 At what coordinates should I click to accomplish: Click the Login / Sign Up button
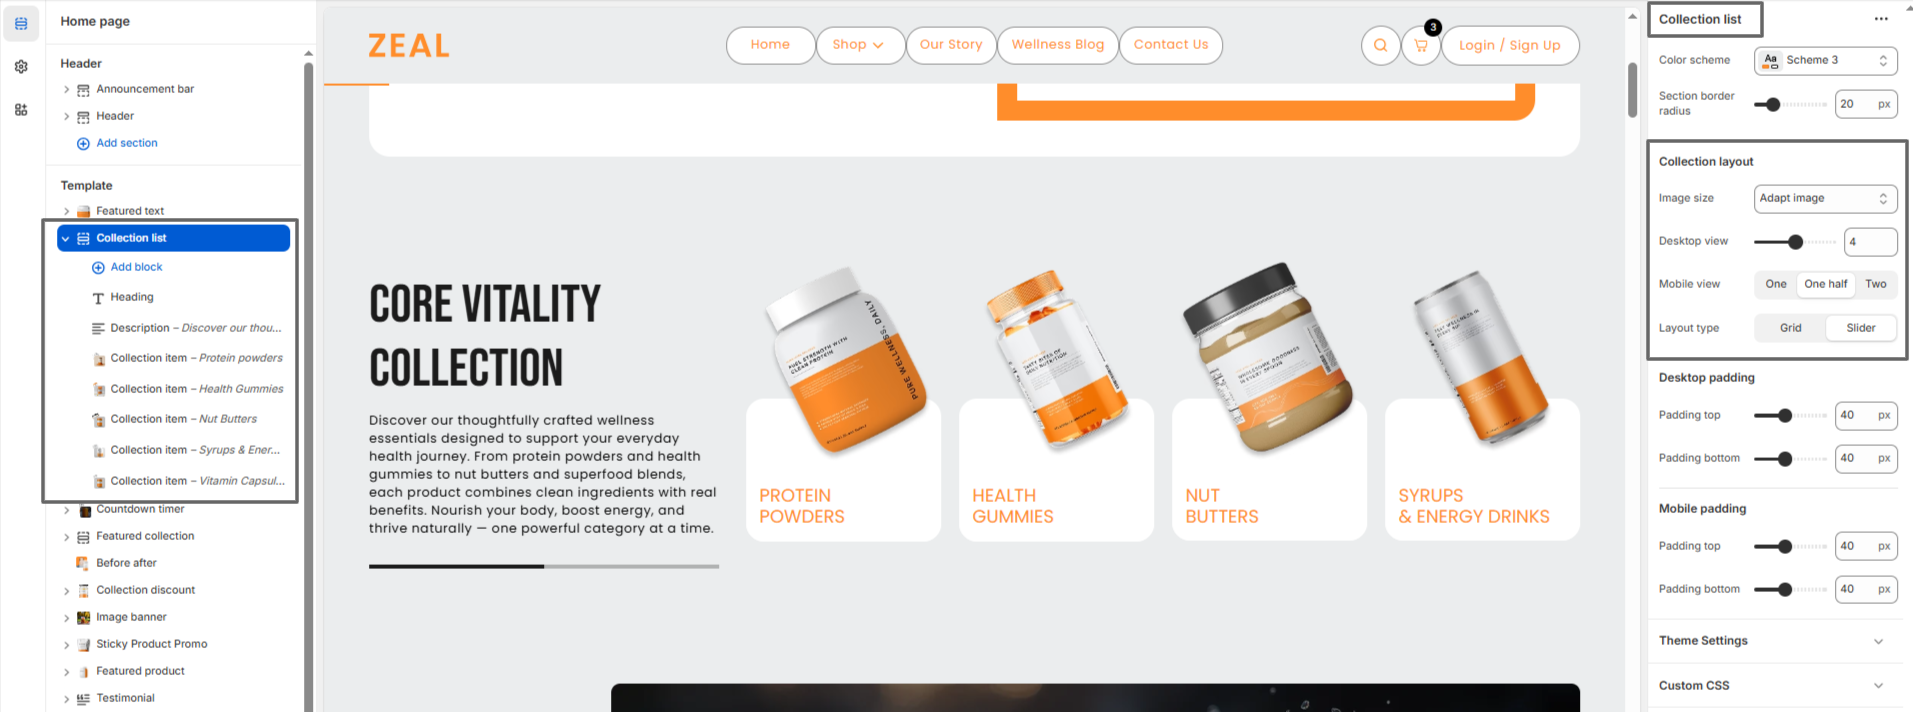(1509, 45)
